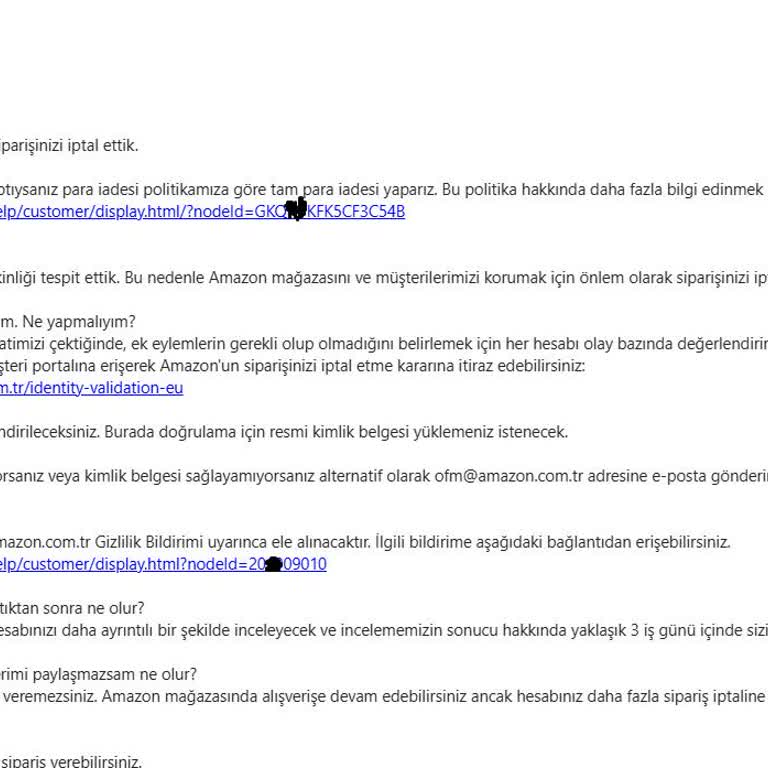The height and width of the screenshot is (768, 768).
Task: Click the line mentioning 'ek eylemlerin gerekli olup olmadığını'
Action: [384, 344]
